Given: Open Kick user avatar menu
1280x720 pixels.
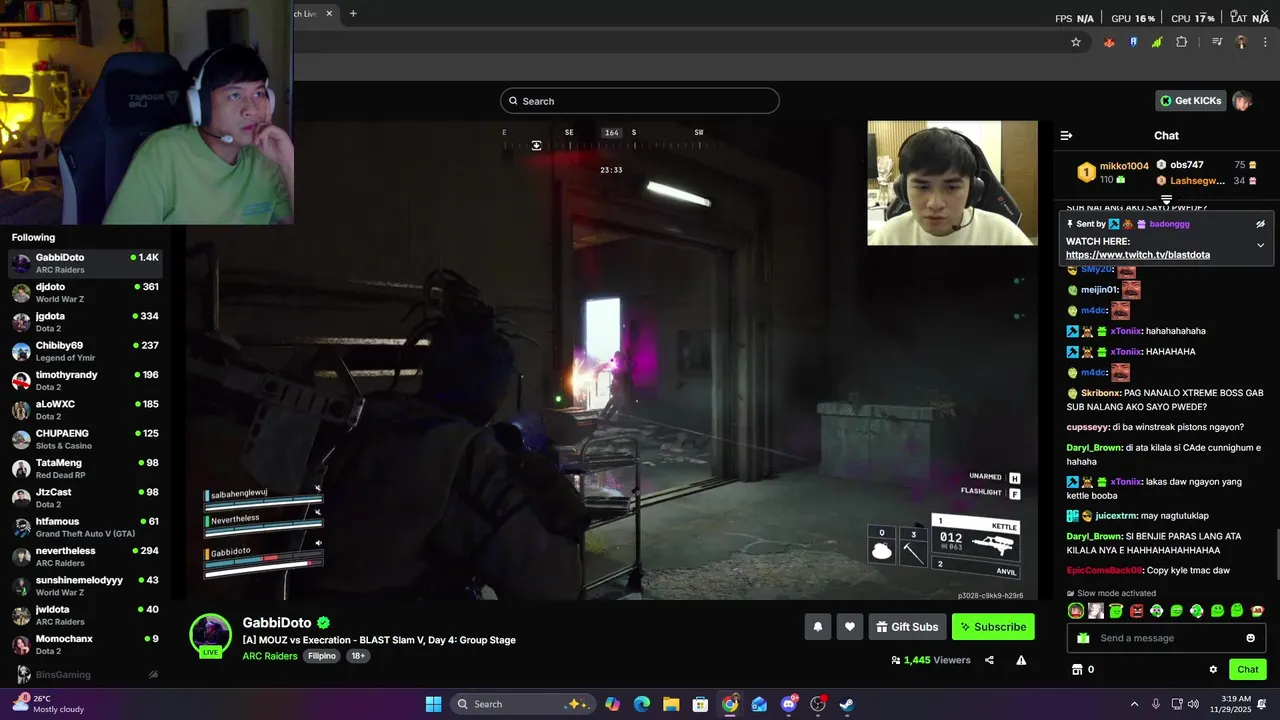Looking at the screenshot, I should pos(1242,101).
